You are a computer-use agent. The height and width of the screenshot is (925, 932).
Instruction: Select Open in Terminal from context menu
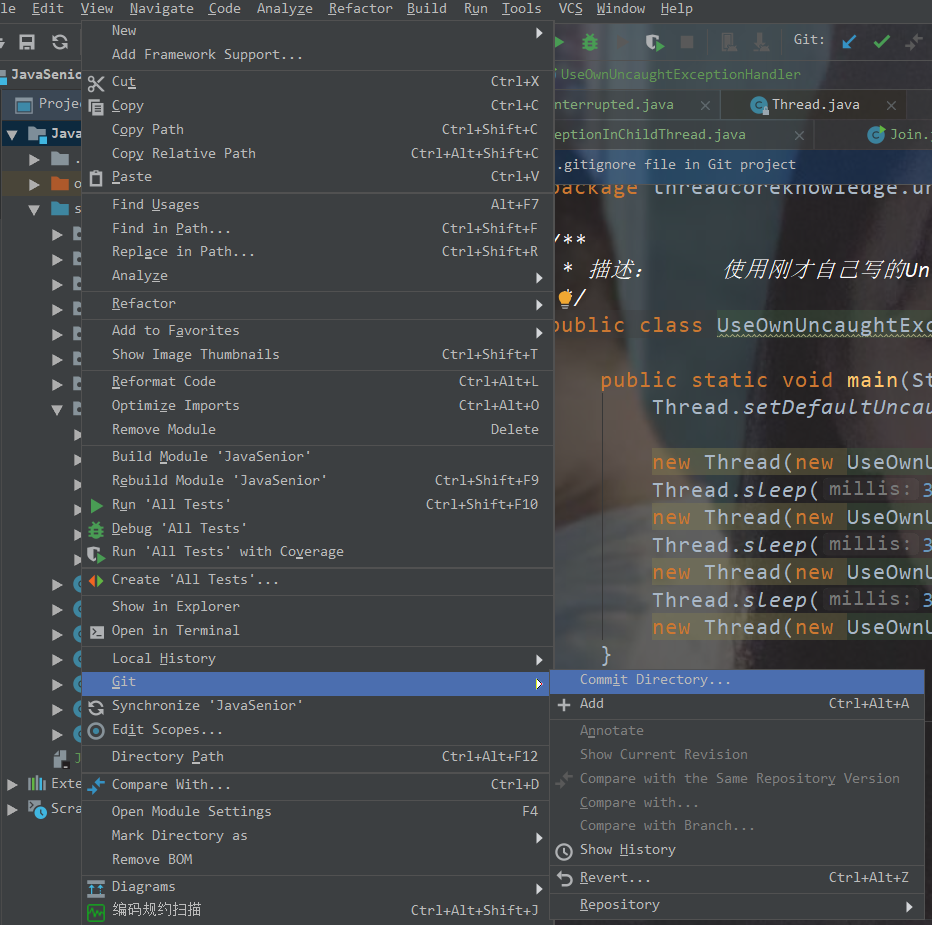point(175,631)
